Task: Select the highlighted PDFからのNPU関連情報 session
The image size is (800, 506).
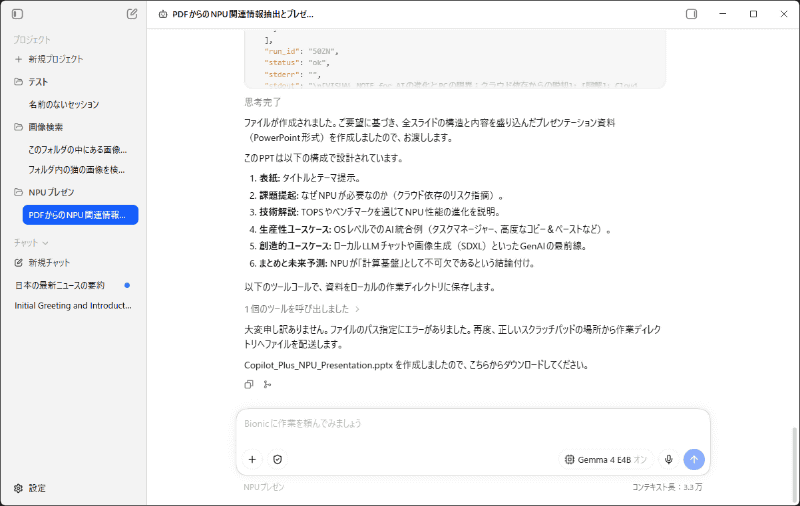Action: (81, 215)
